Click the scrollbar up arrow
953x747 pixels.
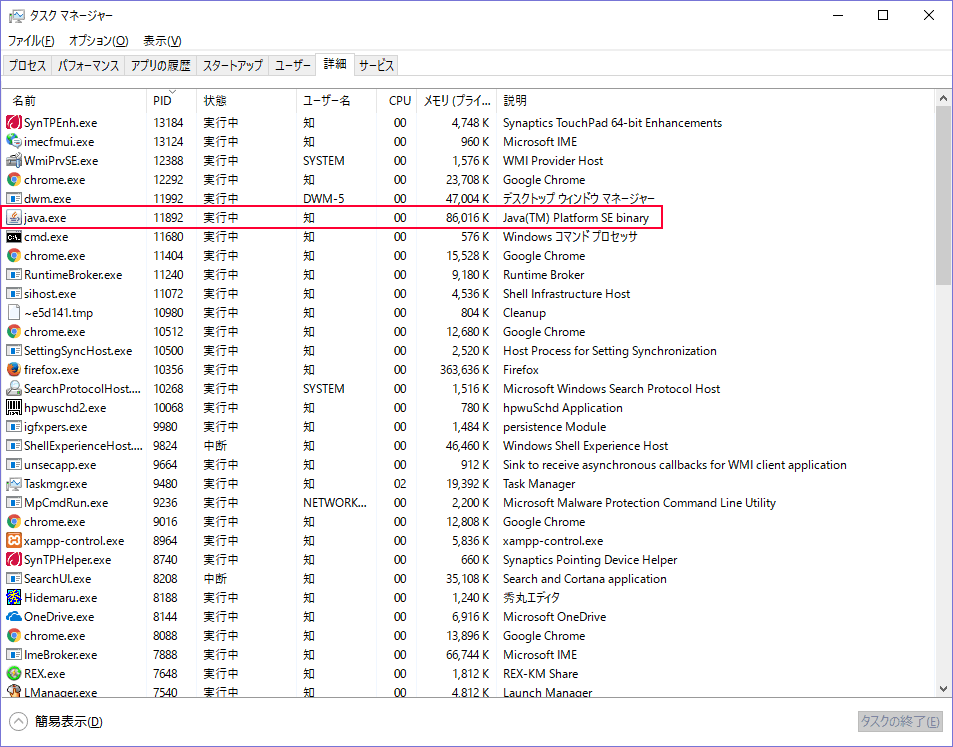coord(943,98)
